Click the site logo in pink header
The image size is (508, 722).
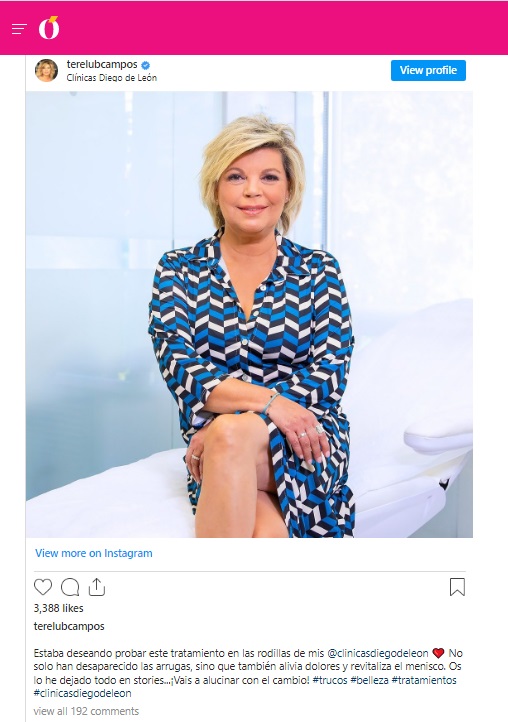pyautogui.click(x=49, y=28)
